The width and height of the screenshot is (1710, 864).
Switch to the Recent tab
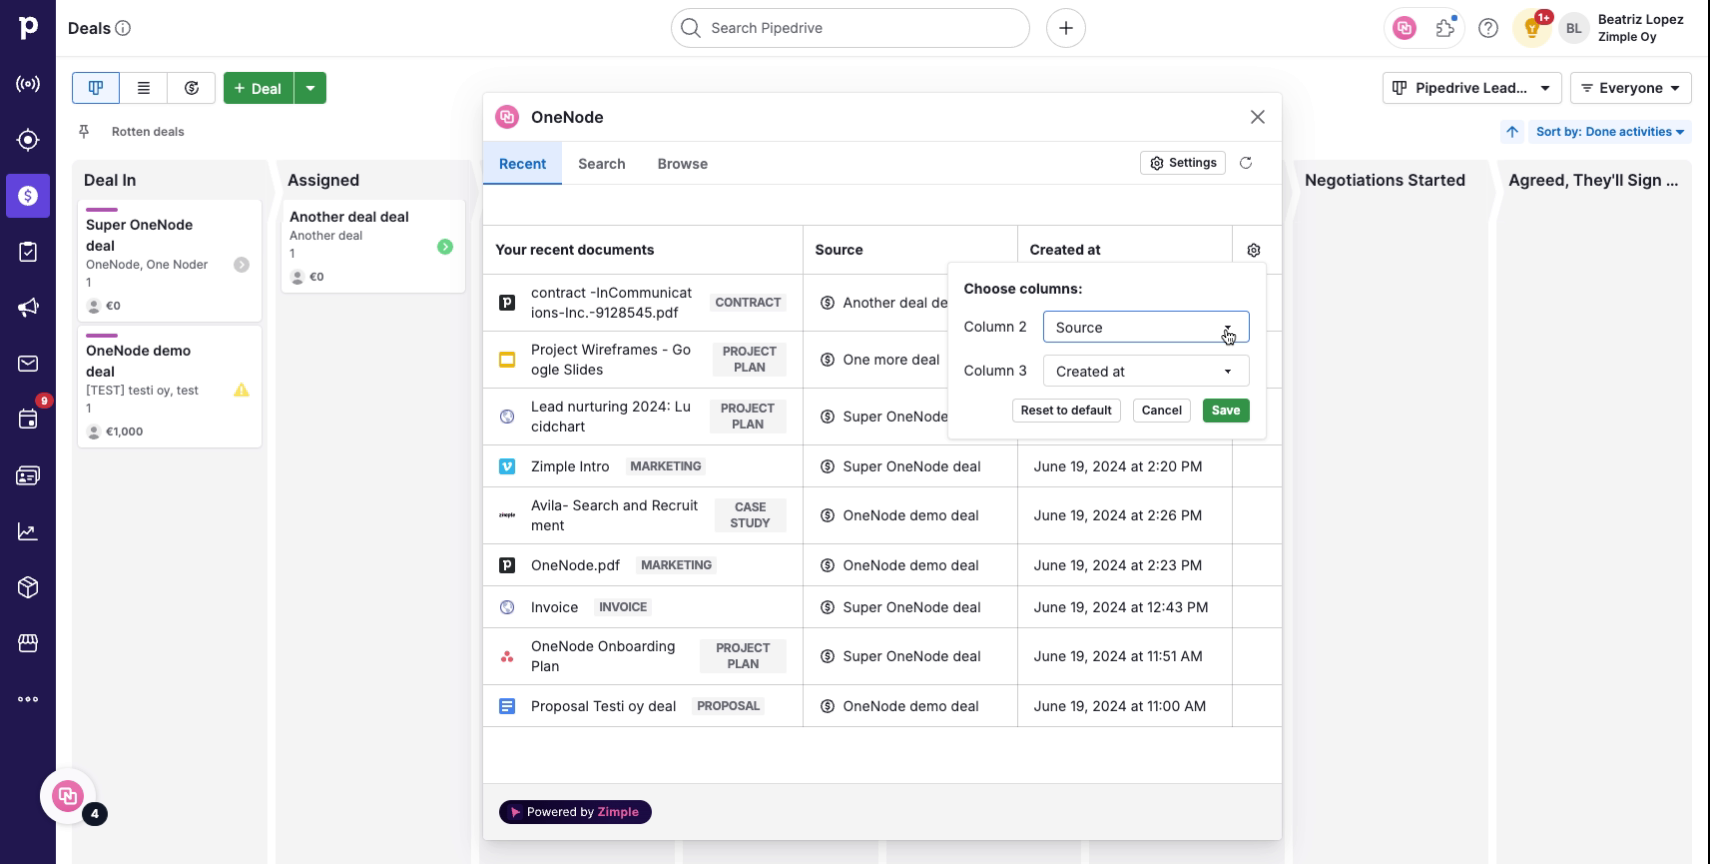click(x=522, y=164)
